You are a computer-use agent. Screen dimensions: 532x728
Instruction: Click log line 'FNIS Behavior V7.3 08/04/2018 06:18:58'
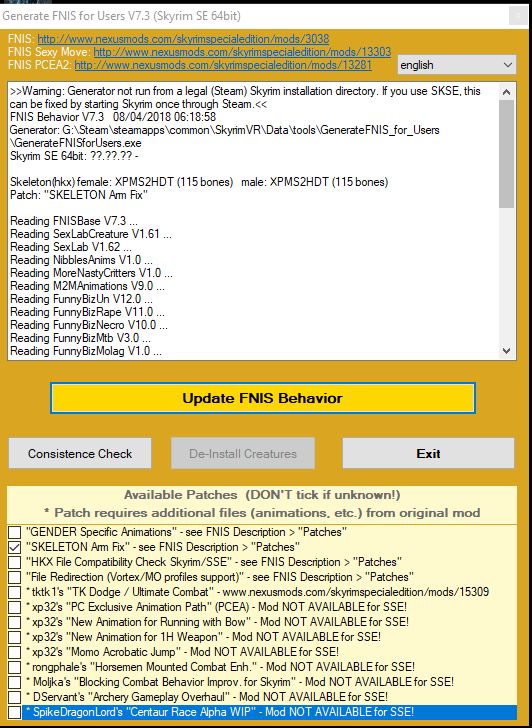[113, 117]
